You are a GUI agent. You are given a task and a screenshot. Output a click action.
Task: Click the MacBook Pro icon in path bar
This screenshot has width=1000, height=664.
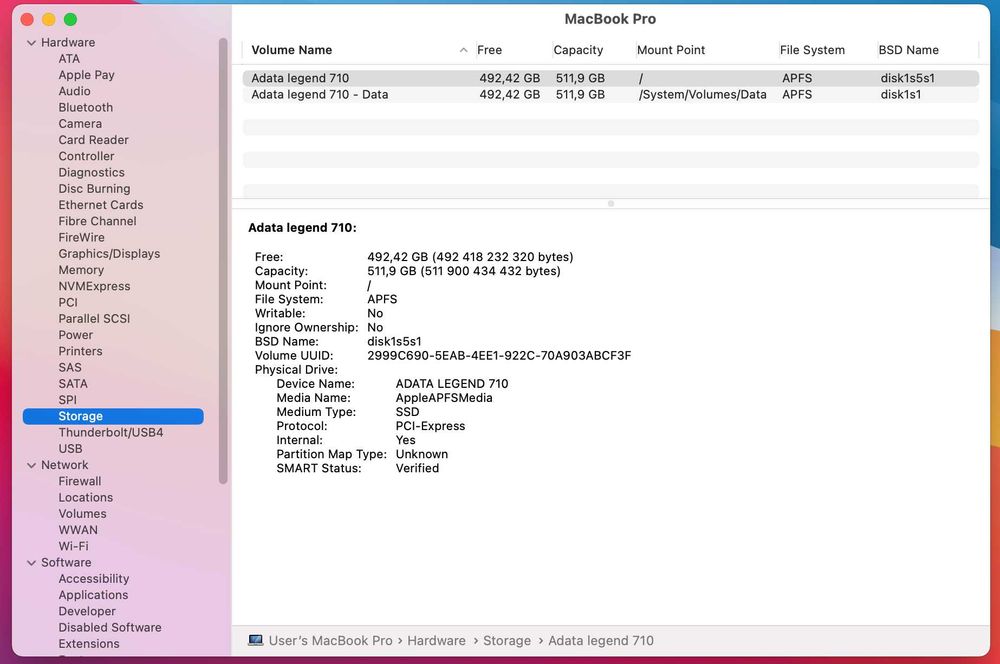(x=256, y=640)
